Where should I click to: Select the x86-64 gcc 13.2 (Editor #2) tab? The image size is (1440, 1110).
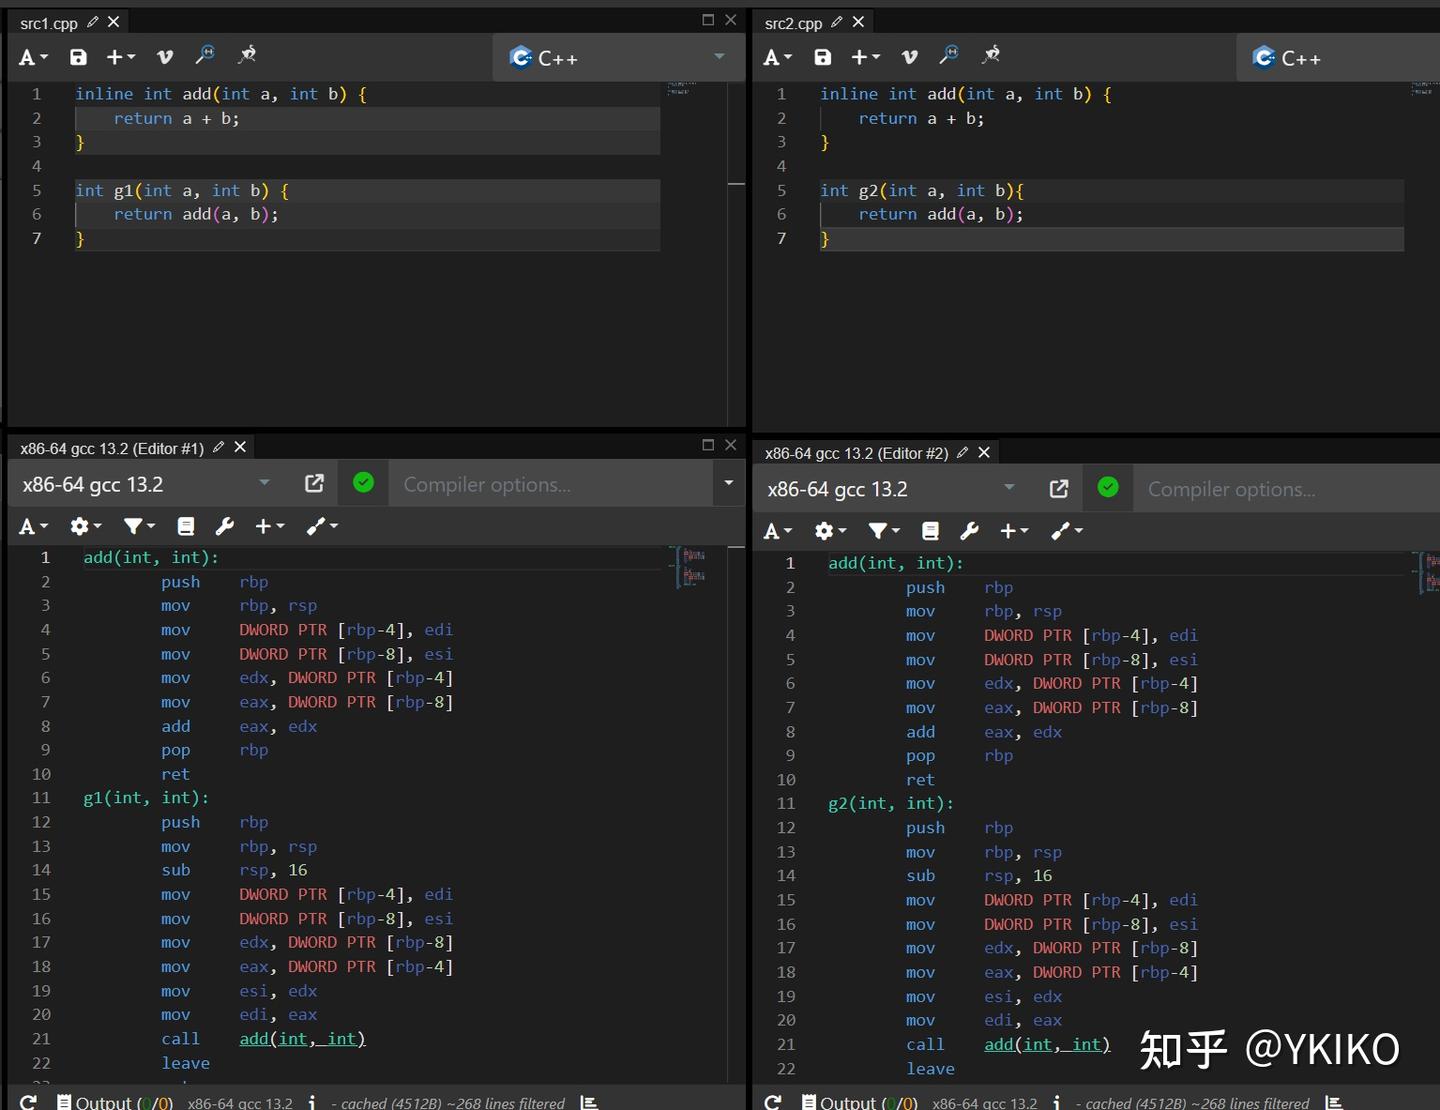(x=857, y=453)
